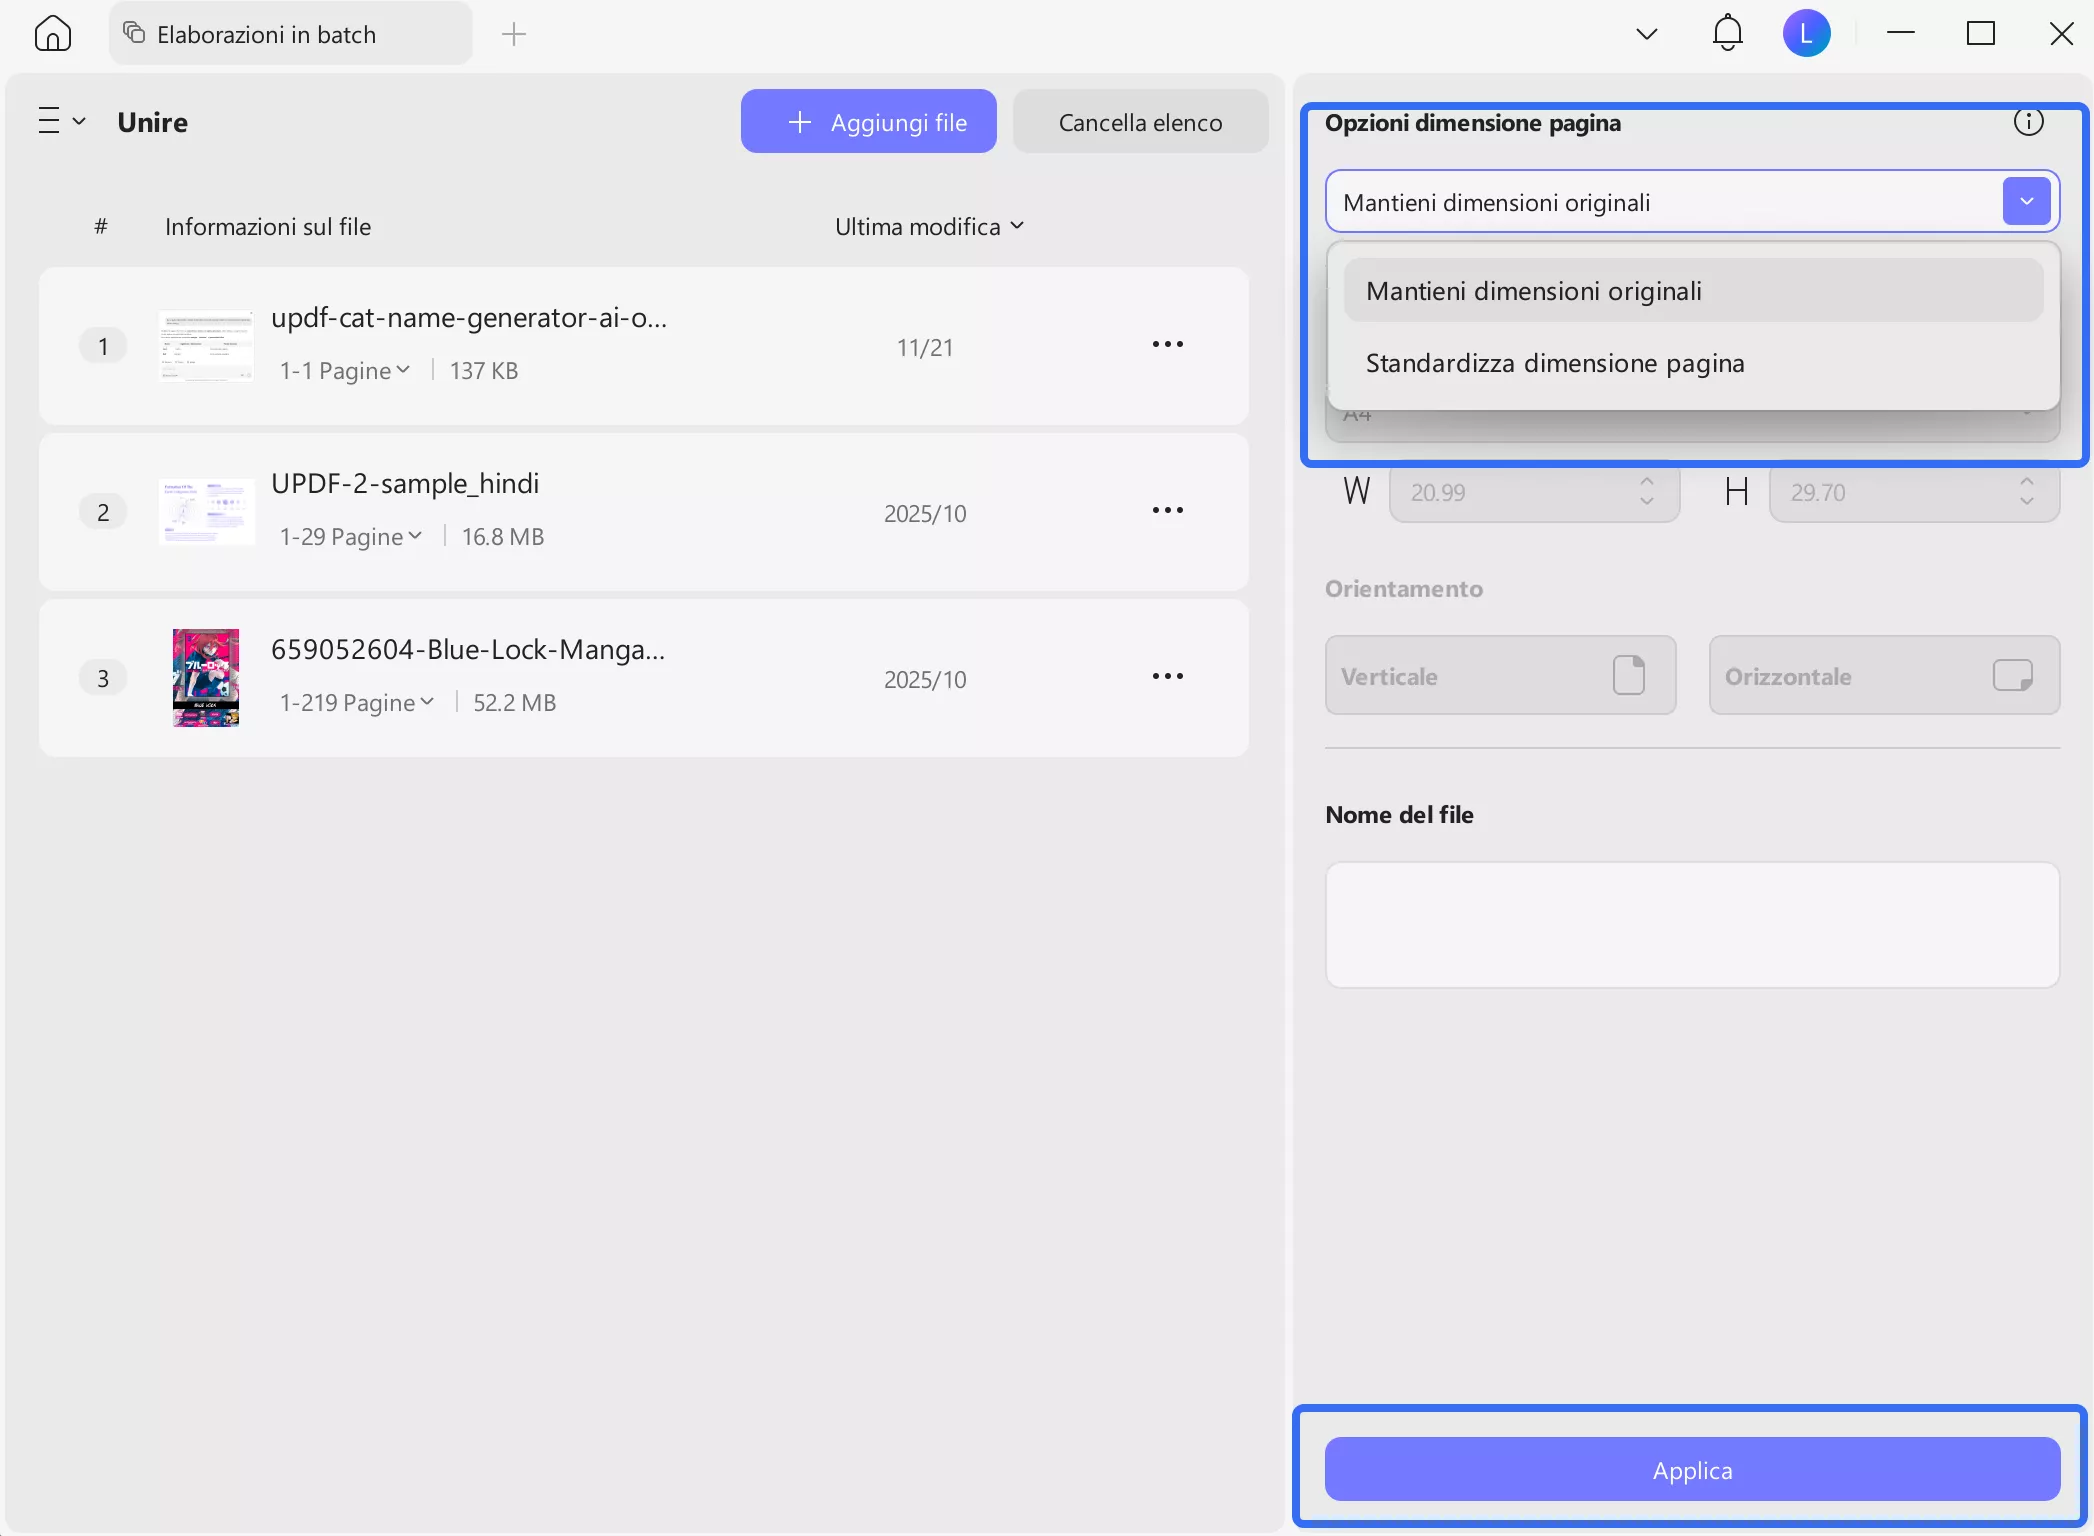
Task: Click inside the Nome del file input field
Action: coord(1691,923)
